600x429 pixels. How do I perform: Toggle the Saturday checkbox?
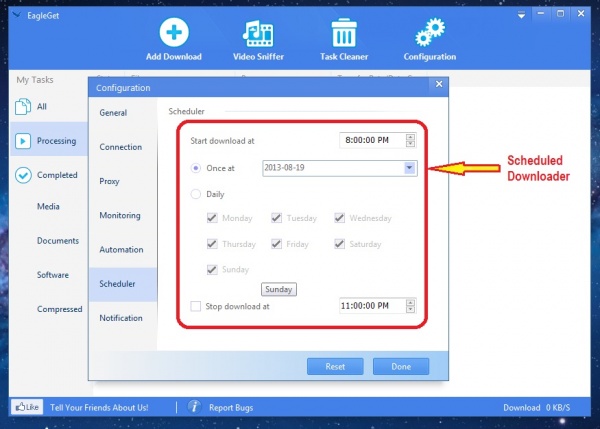339,244
